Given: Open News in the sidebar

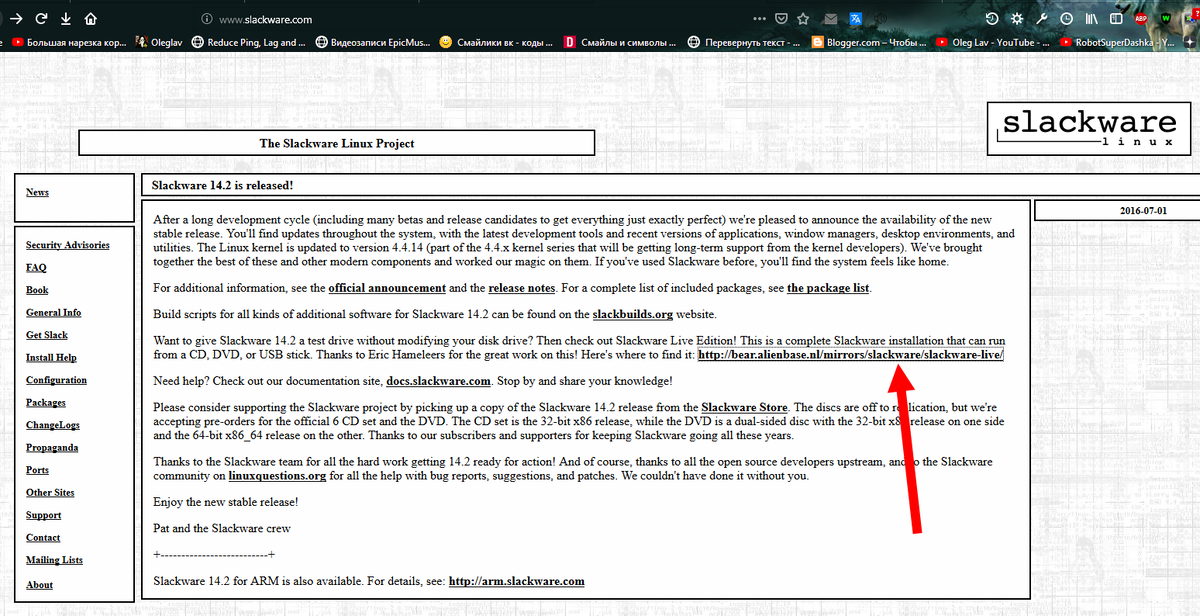Looking at the screenshot, I should [37, 192].
